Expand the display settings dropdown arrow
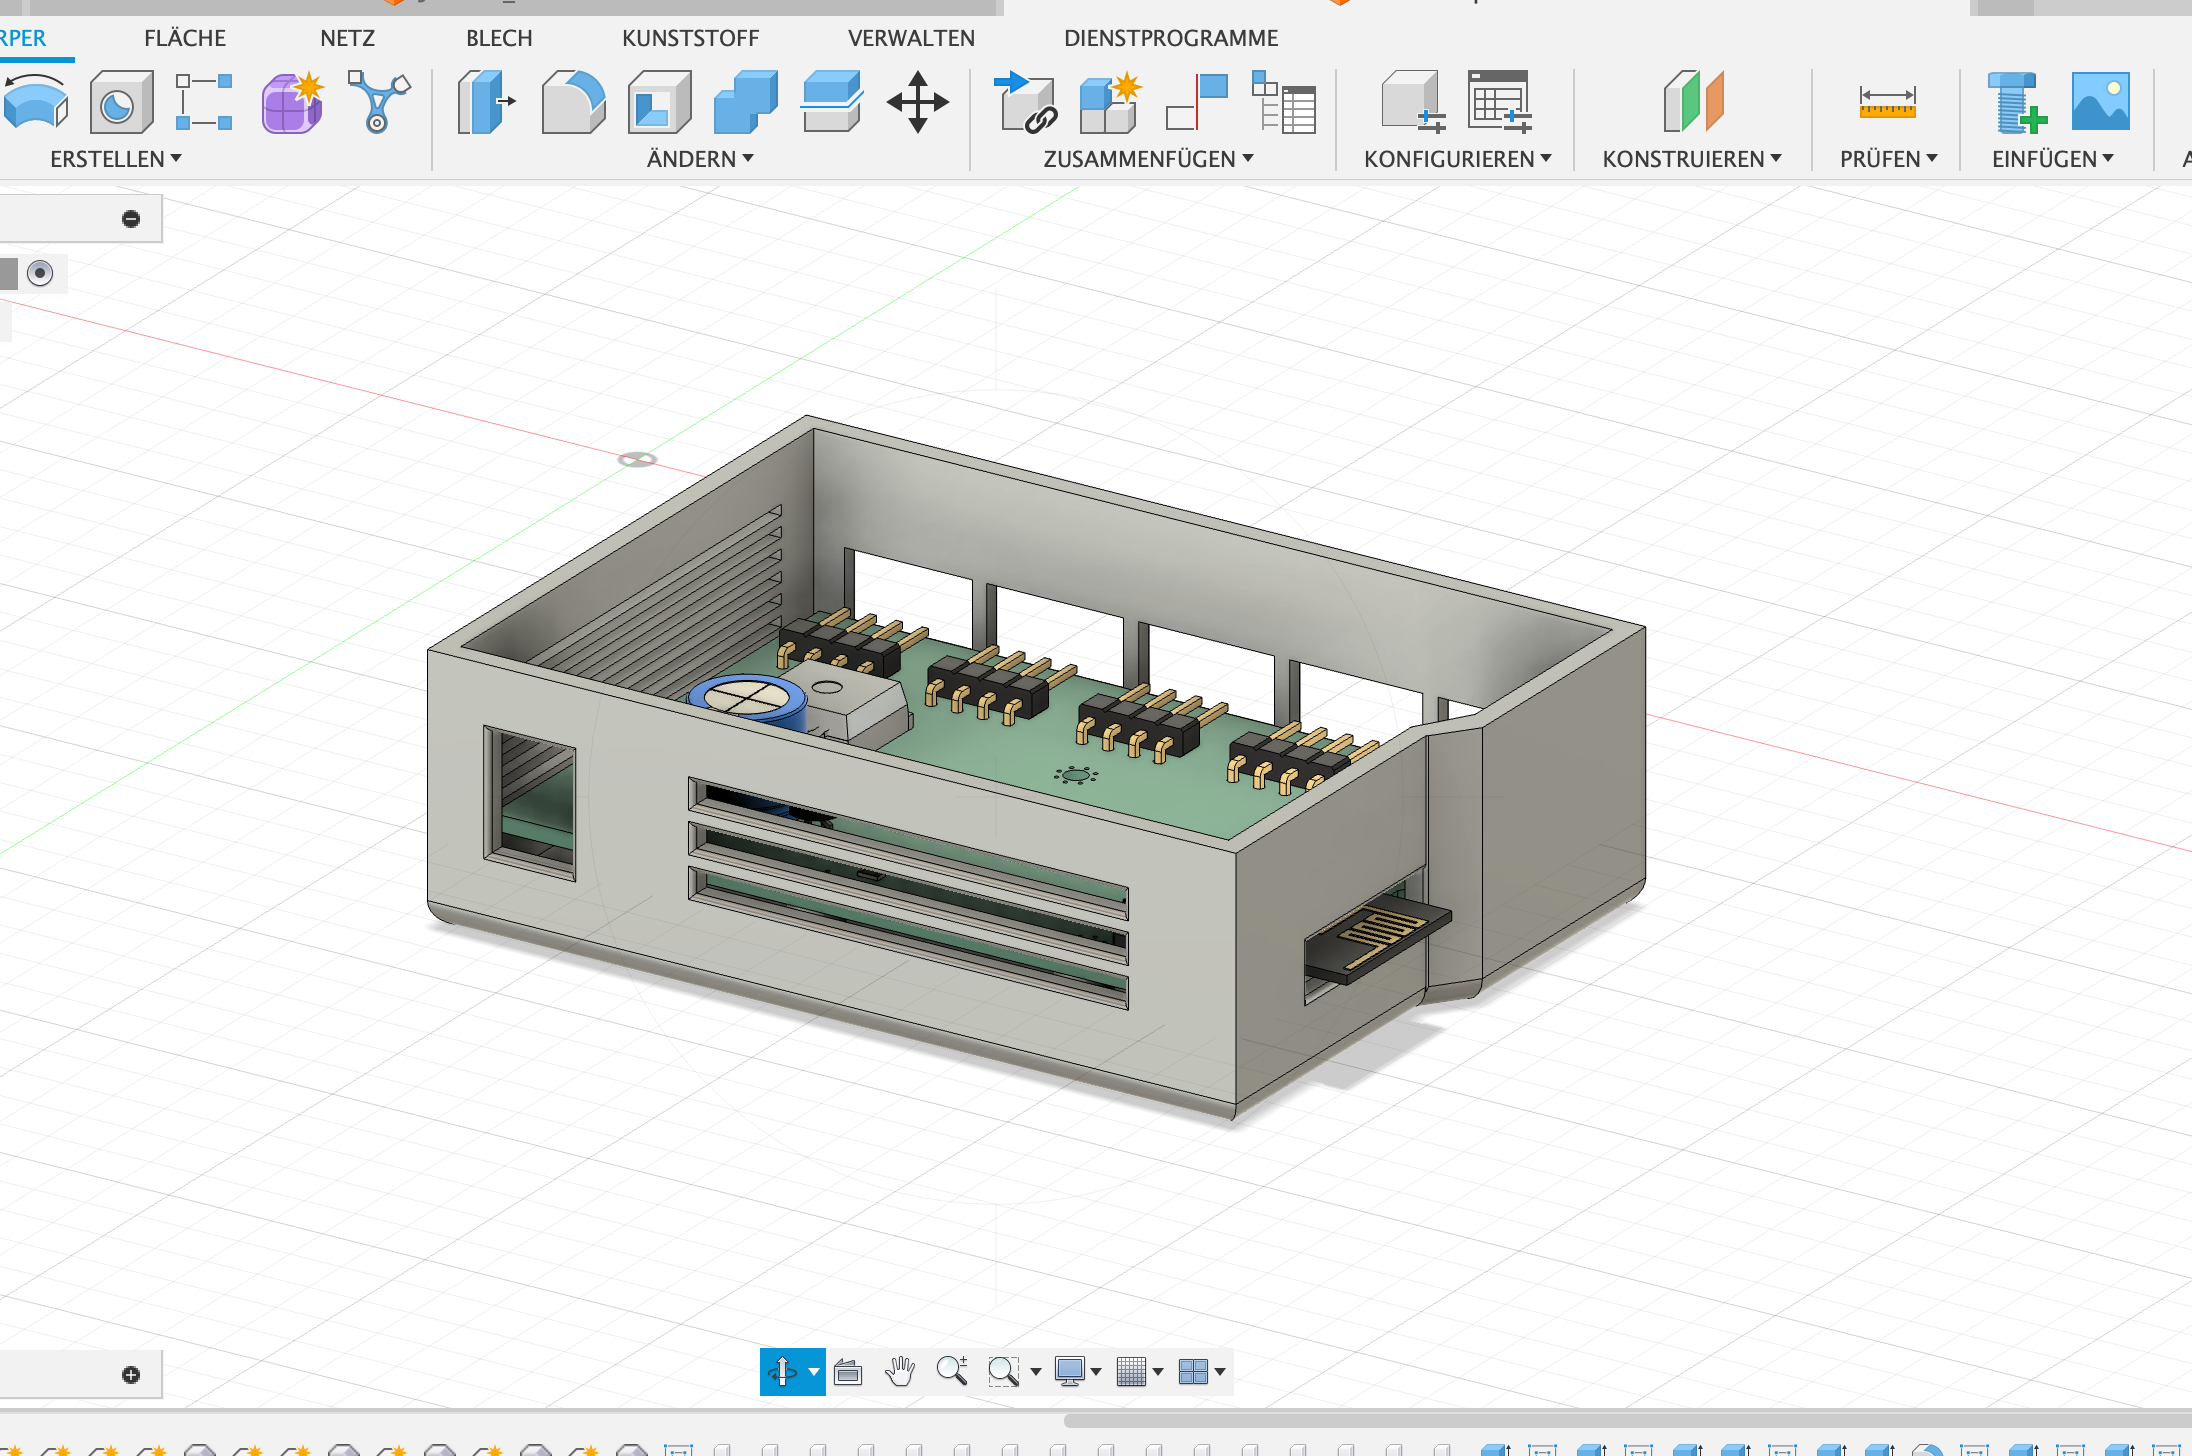Image resolution: width=2192 pixels, height=1456 pixels. (1096, 1372)
